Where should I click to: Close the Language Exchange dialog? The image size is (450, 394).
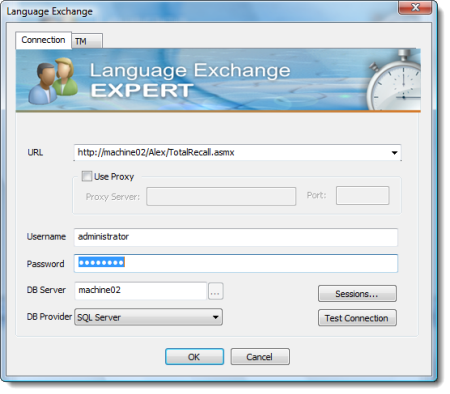point(415,7)
